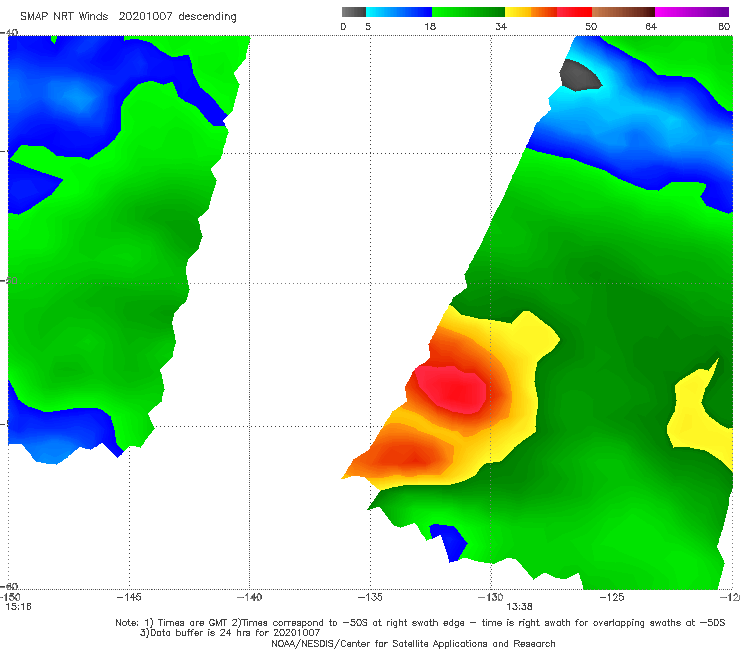Click the large red wind core on the map
This screenshot has width=740, height=650.
click(x=451, y=388)
